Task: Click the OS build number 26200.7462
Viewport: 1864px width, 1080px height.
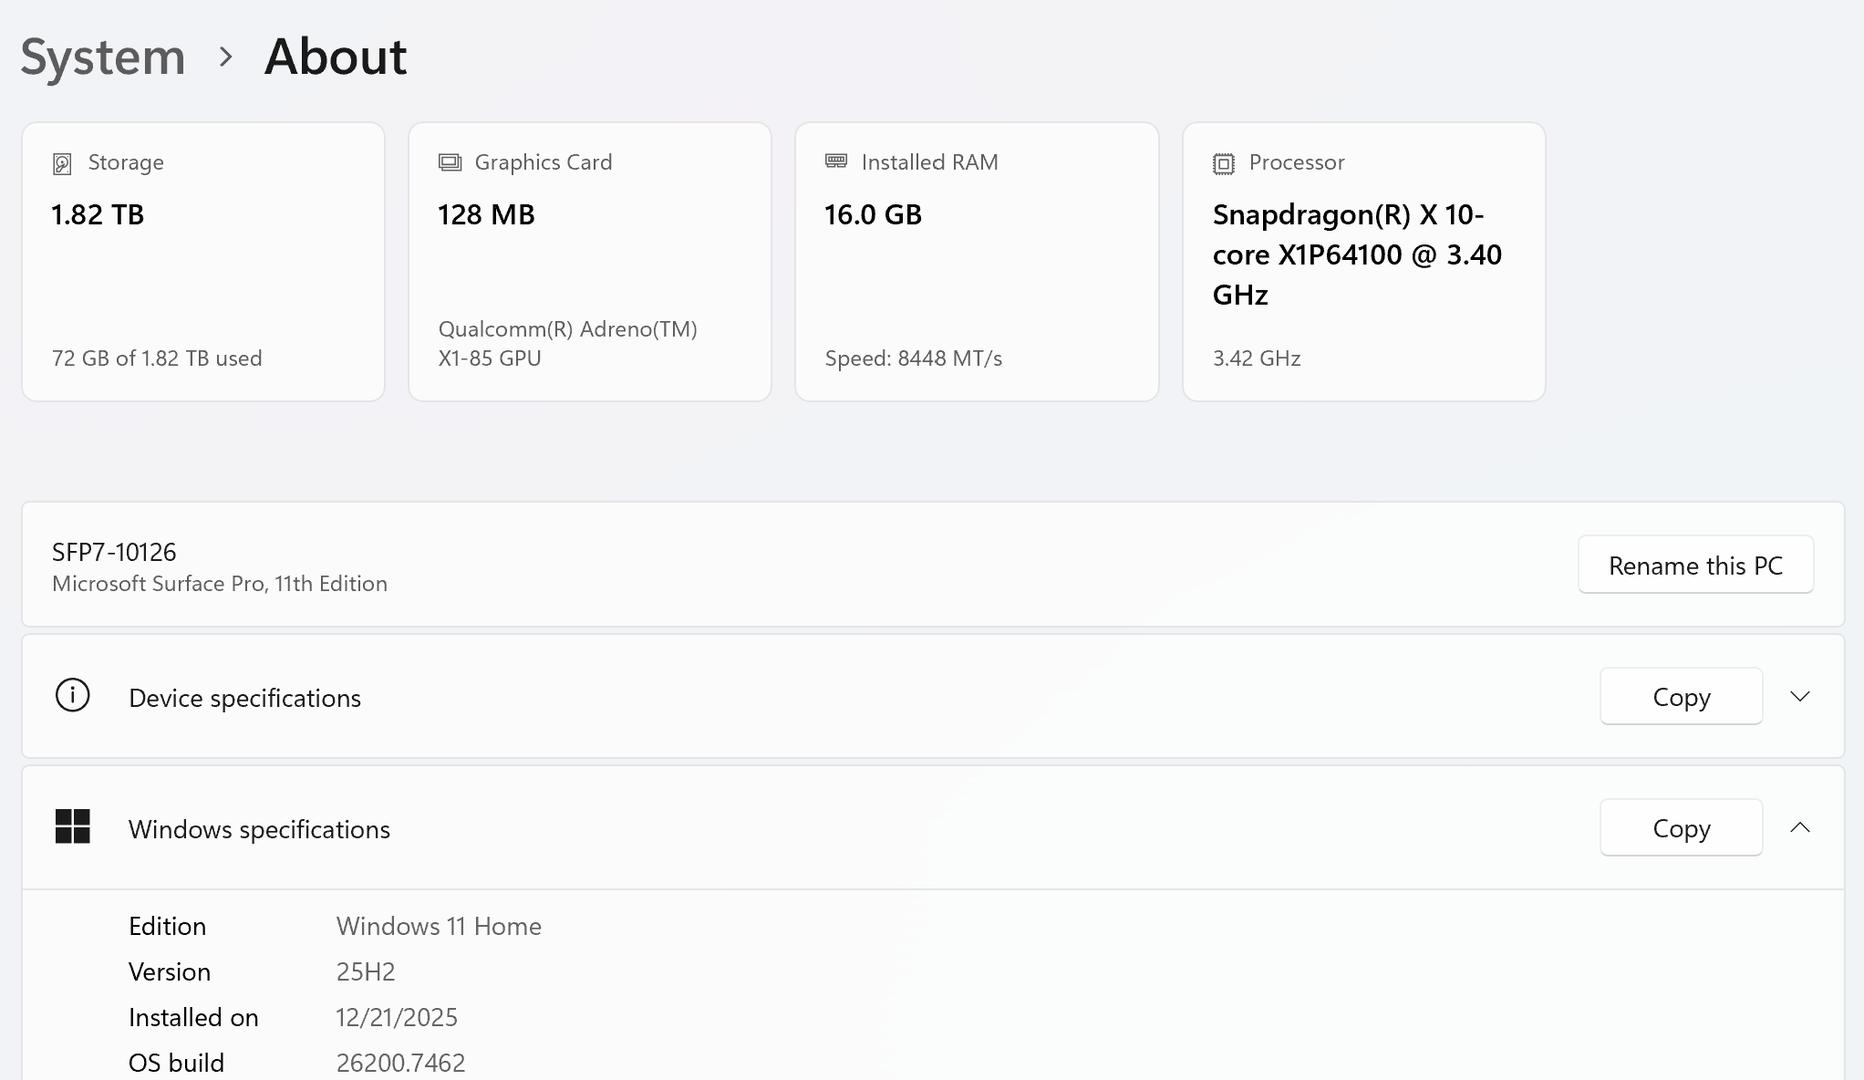Action: coord(400,1062)
